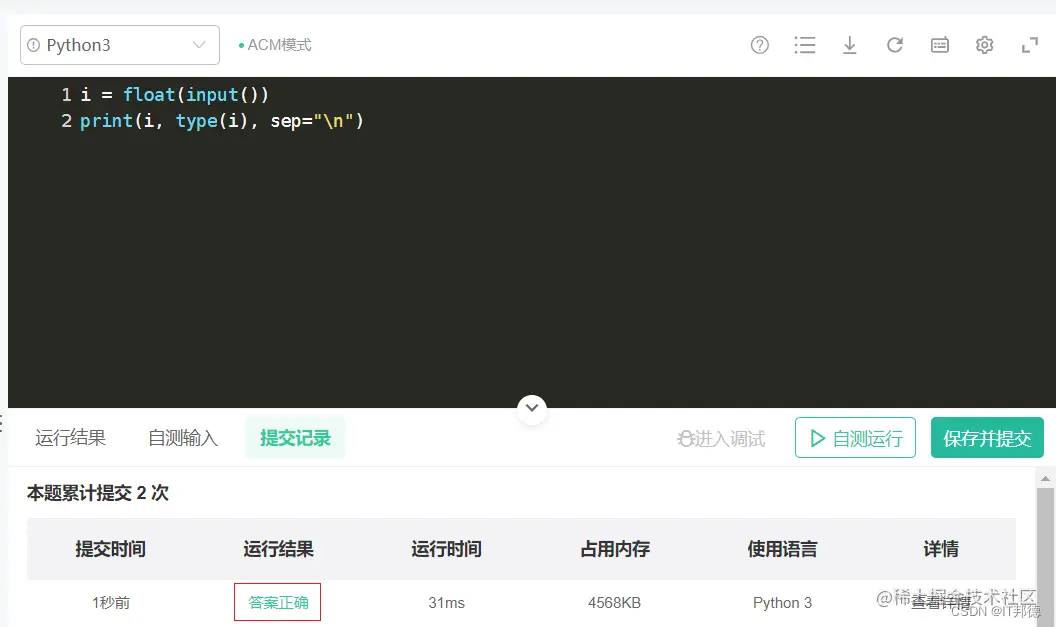Switch to the 运行结果 tab

pyautogui.click(x=70, y=437)
